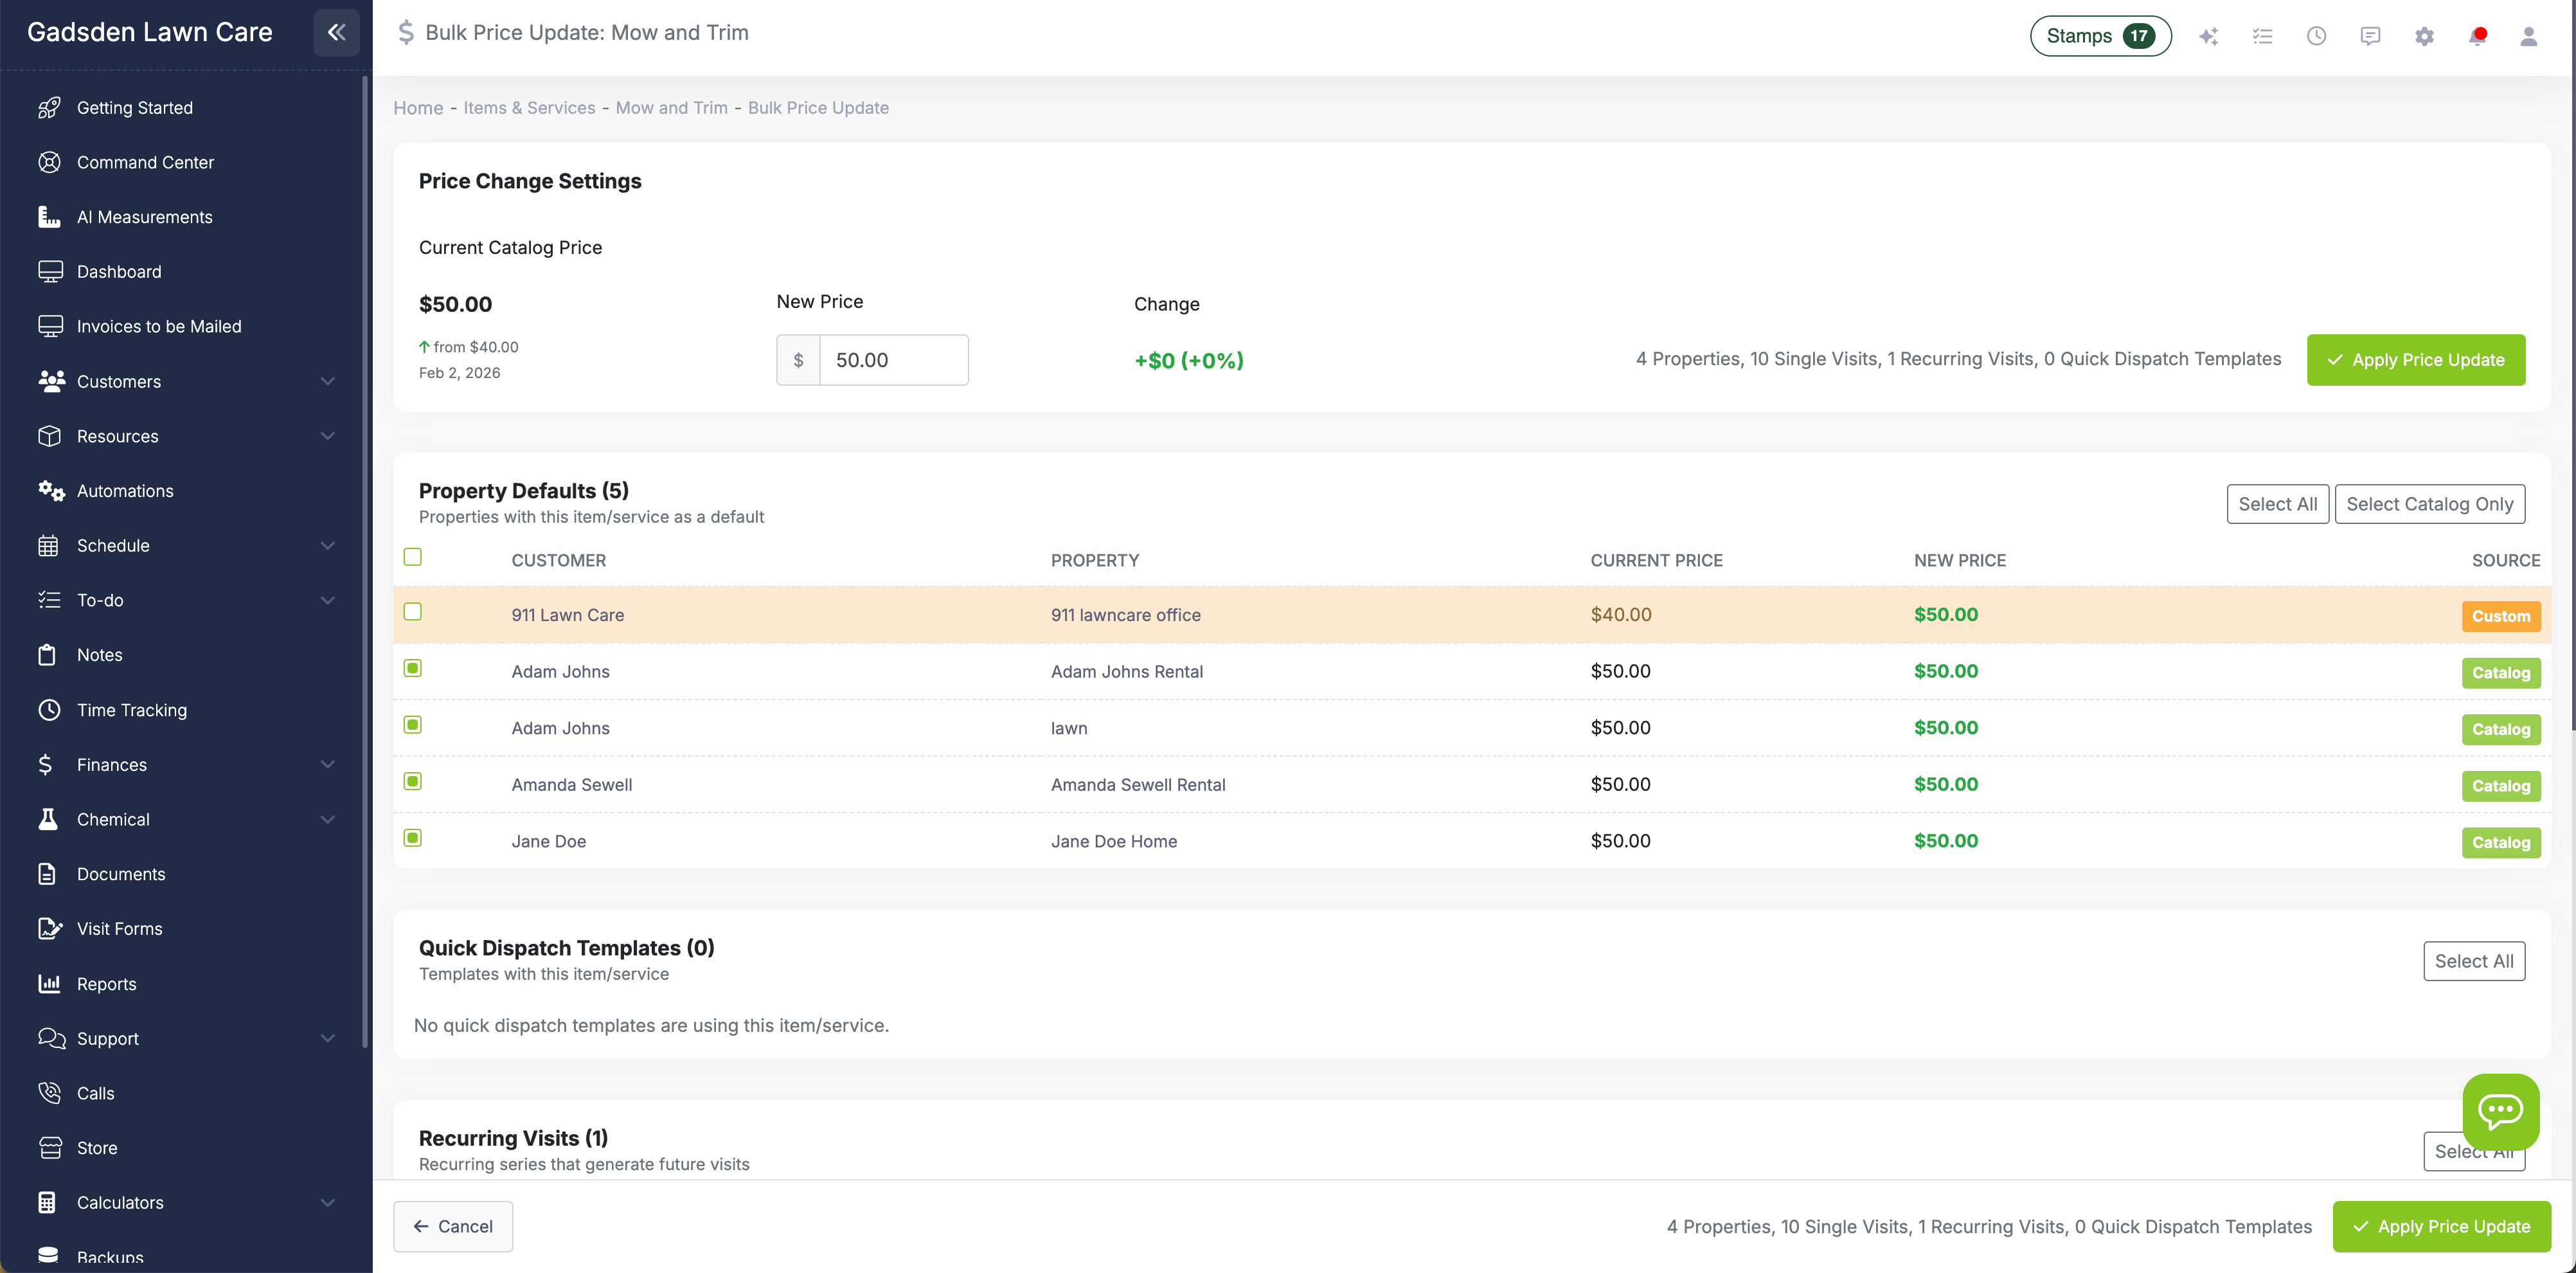The height and width of the screenshot is (1273, 2576).
Task: Navigate to Reports in the sidebar
Action: click(106, 983)
